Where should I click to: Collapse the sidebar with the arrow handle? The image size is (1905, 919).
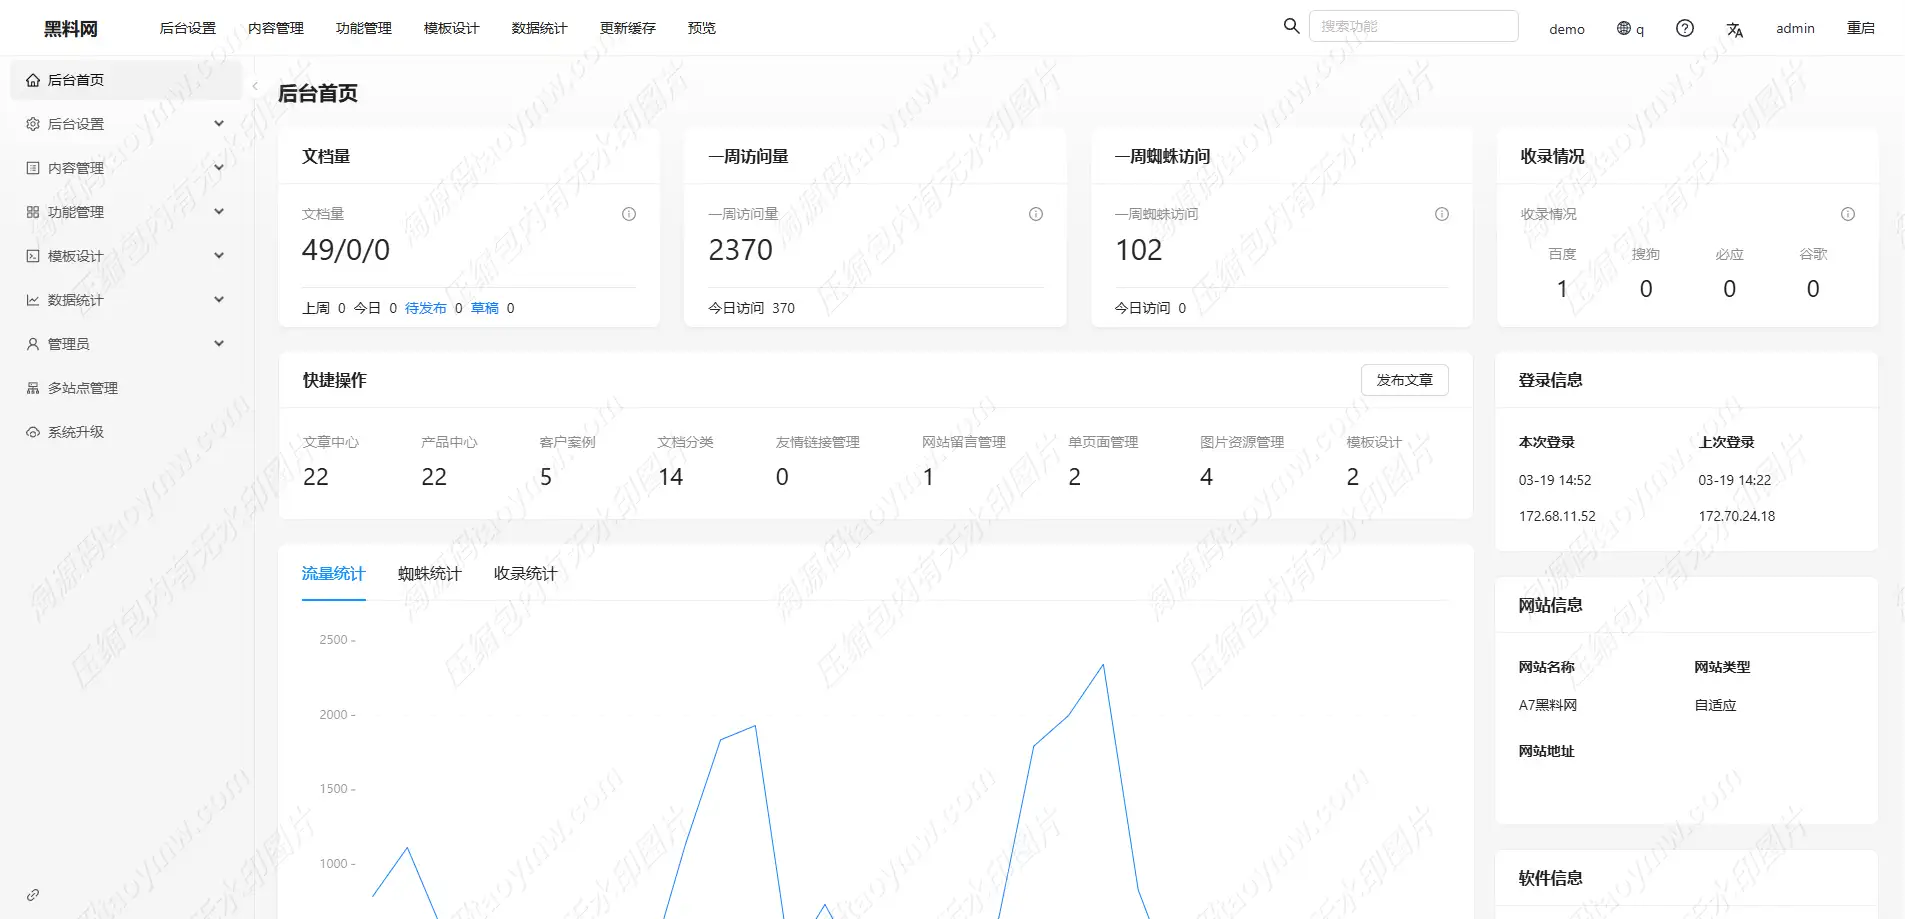255,86
